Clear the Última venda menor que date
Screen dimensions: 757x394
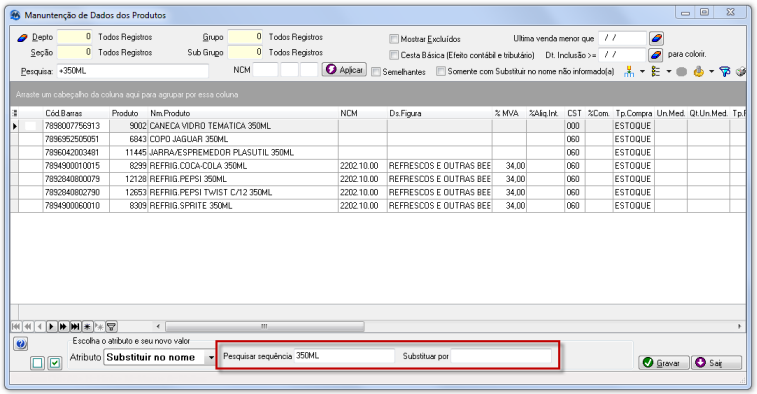point(656,38)
